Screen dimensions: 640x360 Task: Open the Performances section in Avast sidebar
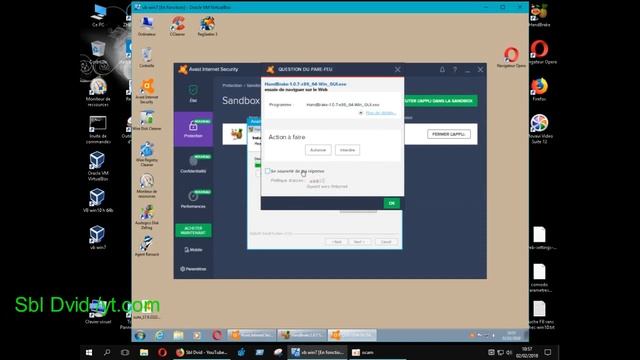pos(193,199)
